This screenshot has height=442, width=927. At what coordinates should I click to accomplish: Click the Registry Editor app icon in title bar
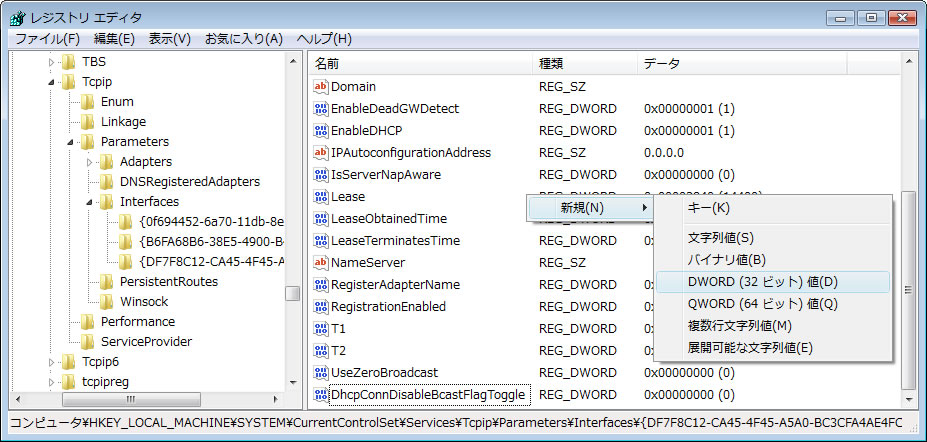(x=17, y=18)
